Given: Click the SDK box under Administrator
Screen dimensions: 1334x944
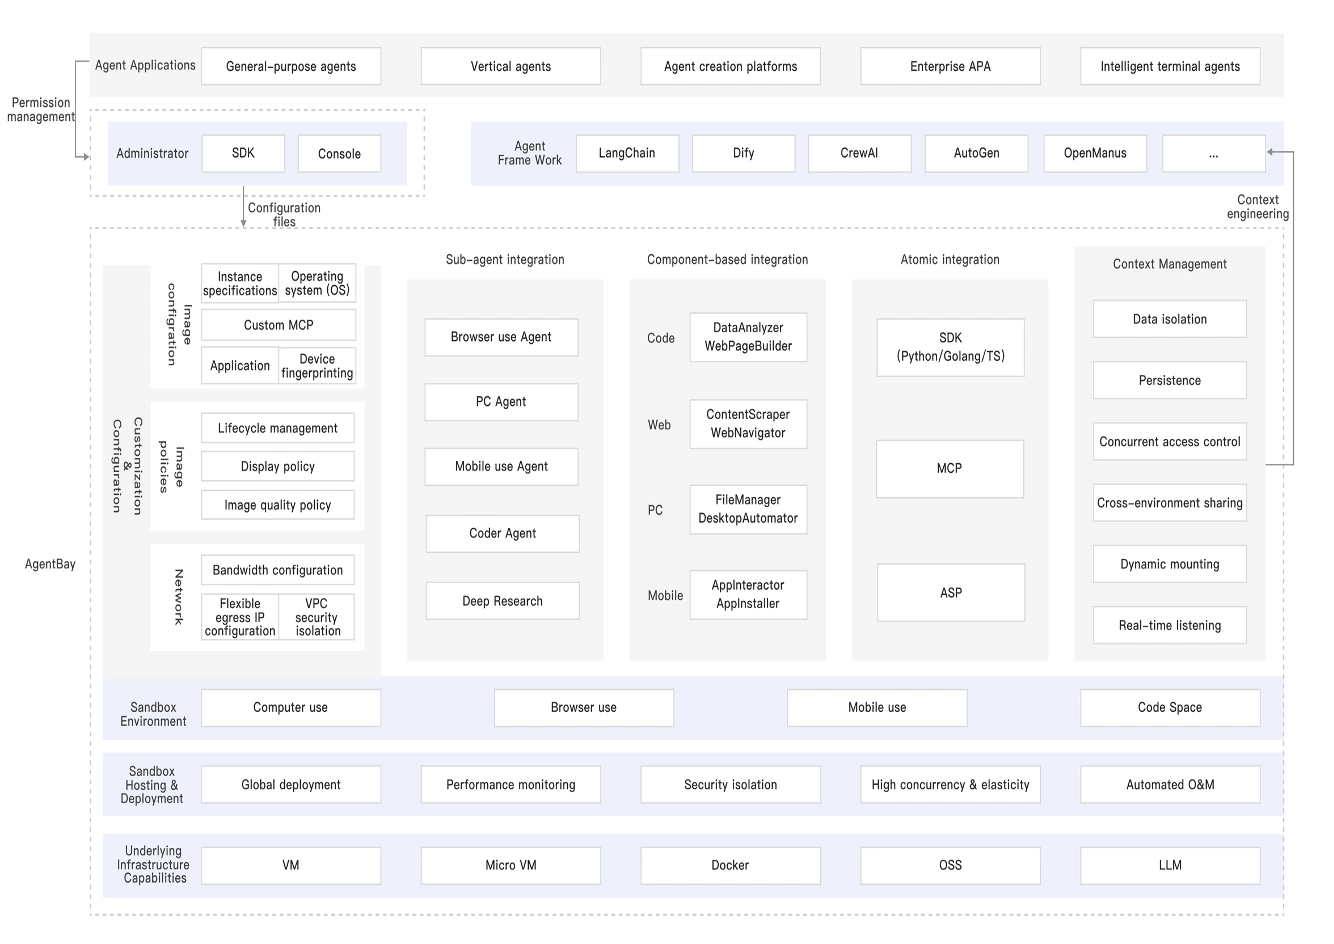Looking at the screenshot, I should click(243, 153).
